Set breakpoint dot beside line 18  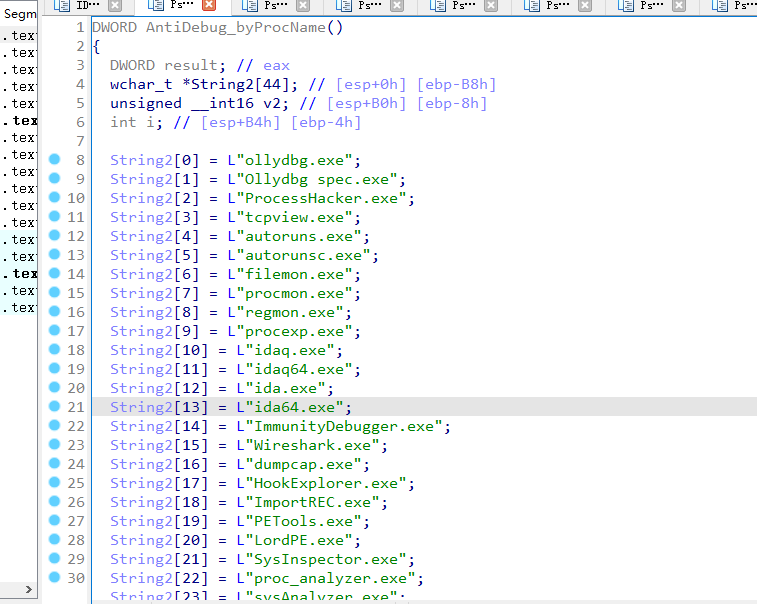pyautogui.click(x=55, y=349)
